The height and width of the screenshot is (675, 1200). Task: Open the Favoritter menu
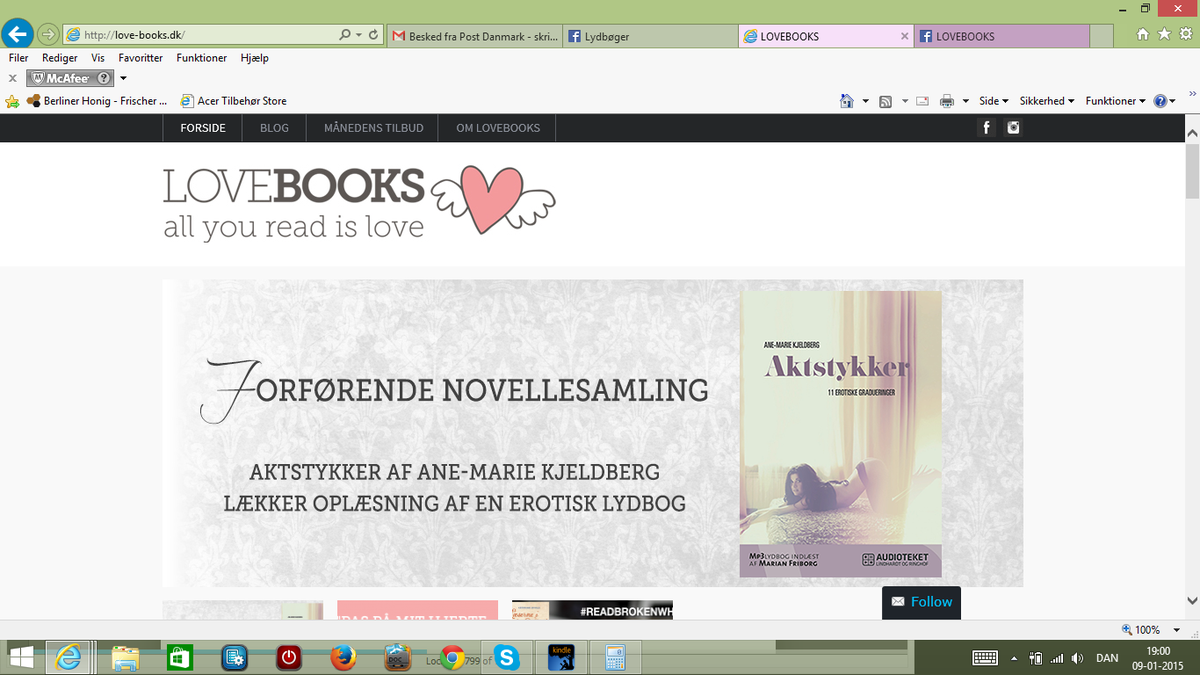[141, 58]
